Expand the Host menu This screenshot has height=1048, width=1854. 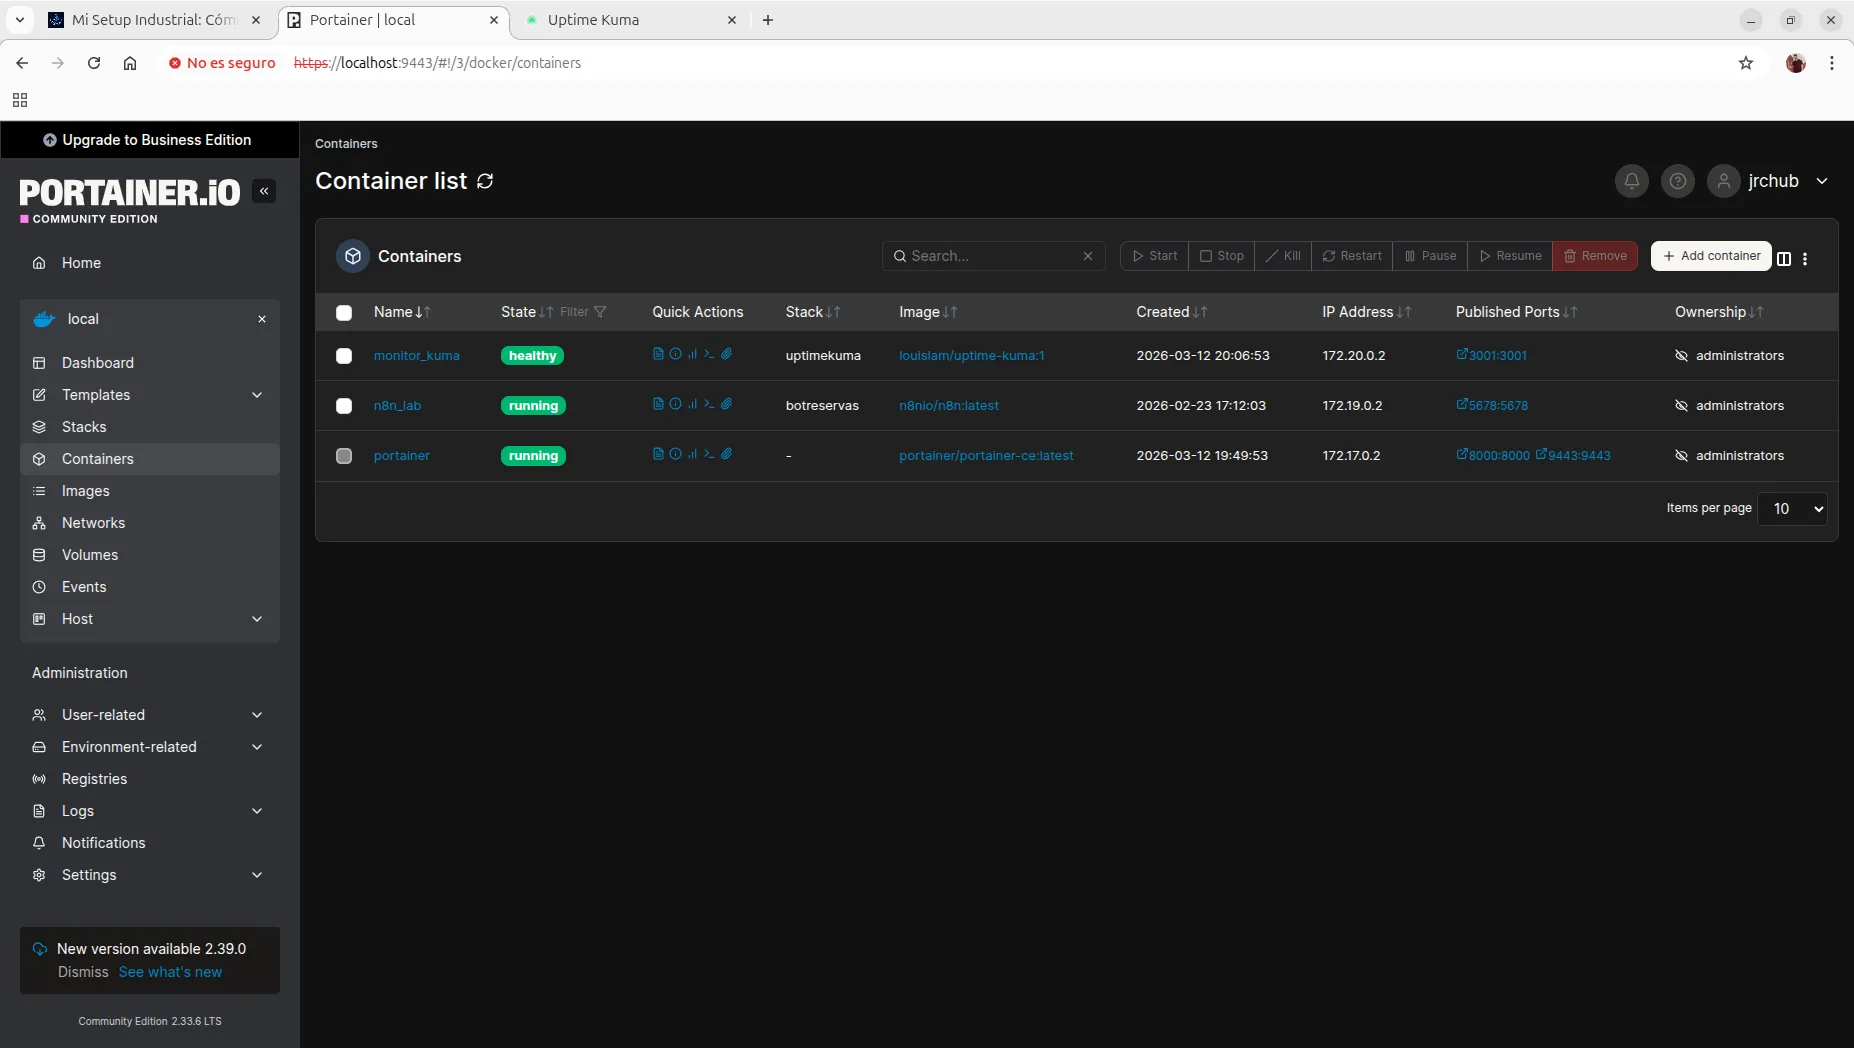(150, 619)
